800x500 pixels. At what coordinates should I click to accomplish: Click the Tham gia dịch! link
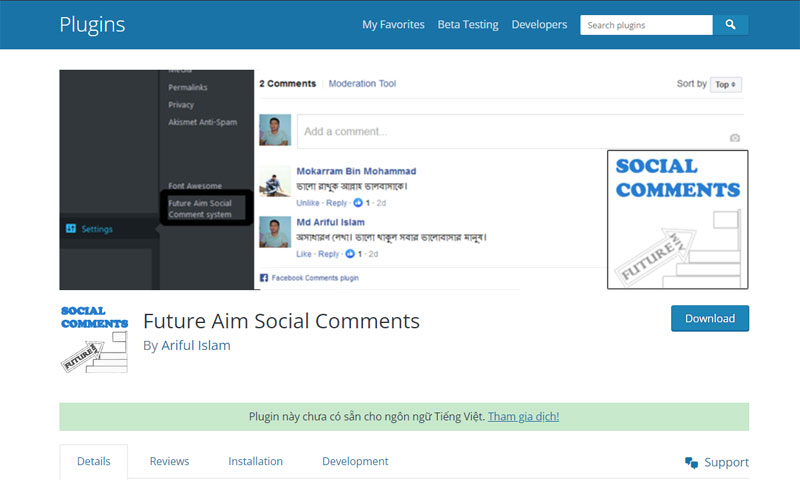coord(523,416)
